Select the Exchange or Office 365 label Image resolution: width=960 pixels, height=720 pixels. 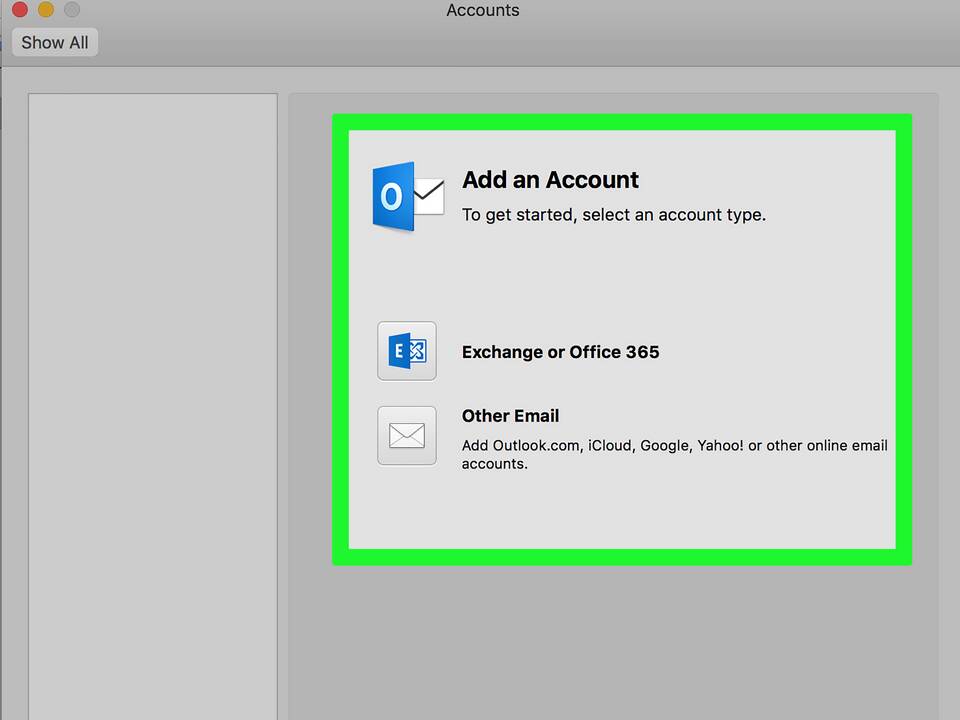(560, 352)
